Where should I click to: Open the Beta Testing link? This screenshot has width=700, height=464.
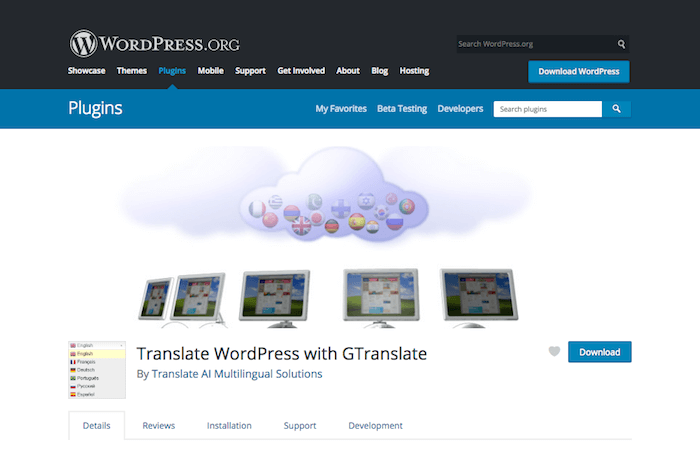(402, 109)
